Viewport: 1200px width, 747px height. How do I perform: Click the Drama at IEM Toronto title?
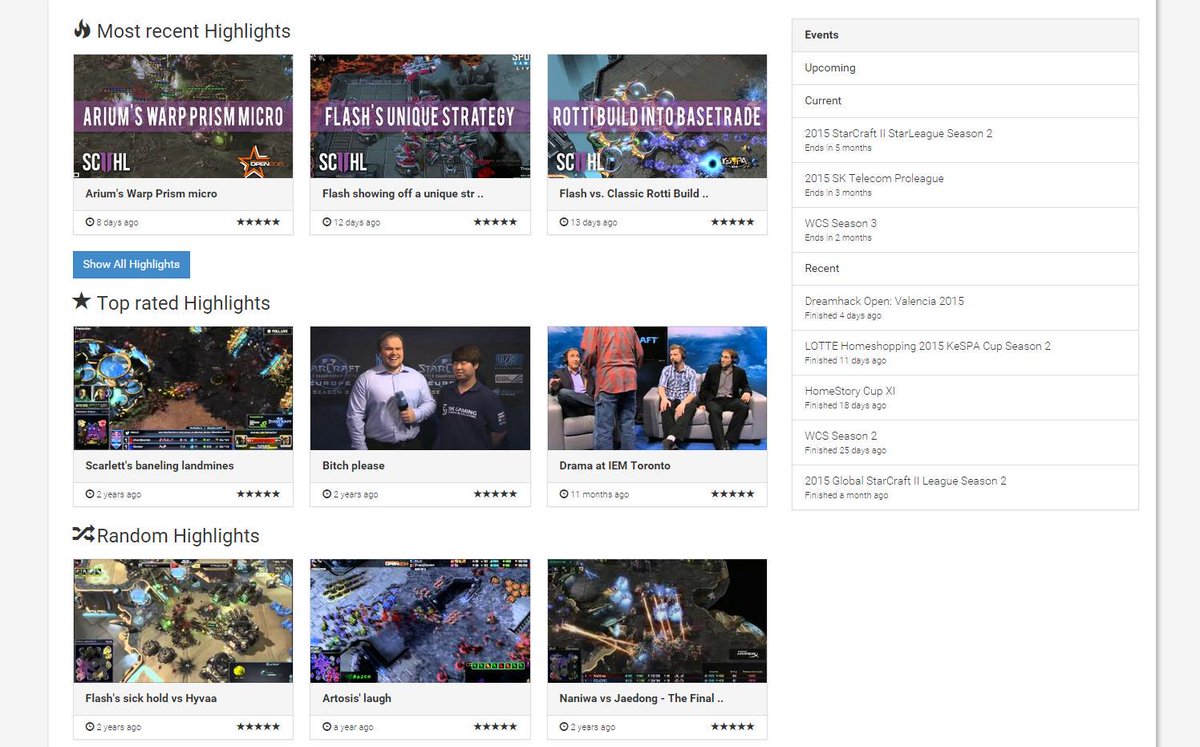coord(615,466)
